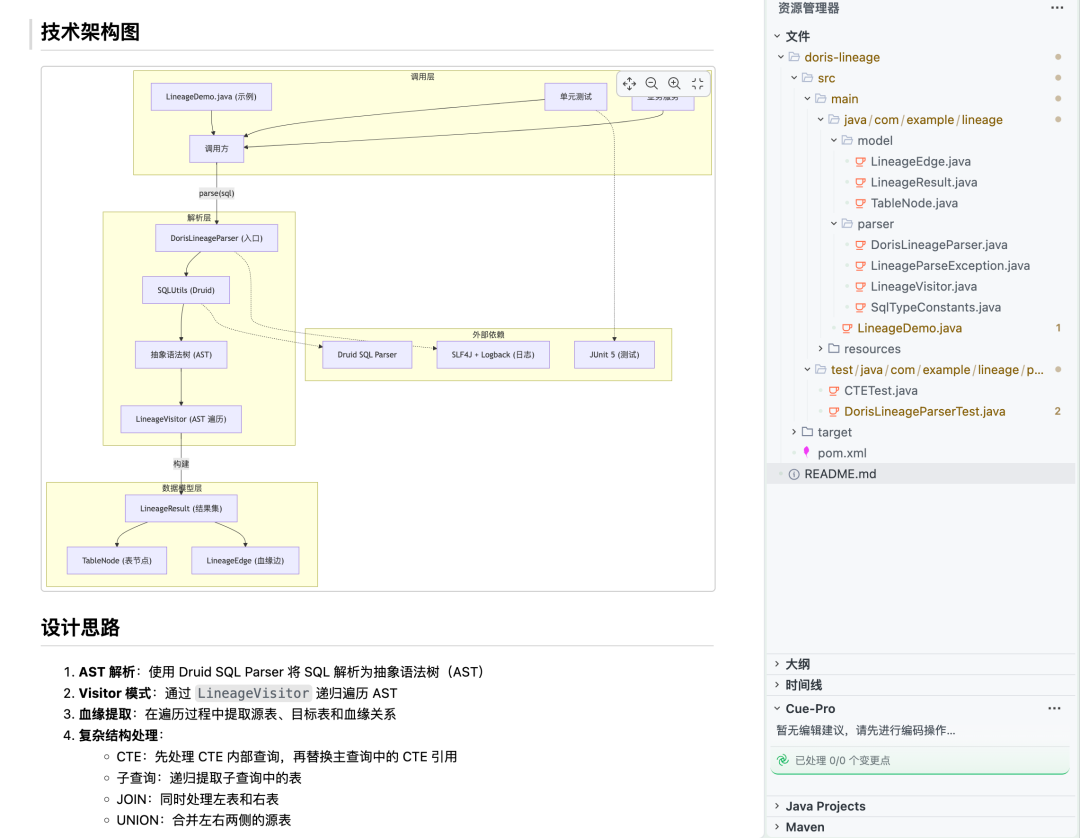The image size is (1080, 838).
Task: Click the target folder icon
Action: coord(807,432)
